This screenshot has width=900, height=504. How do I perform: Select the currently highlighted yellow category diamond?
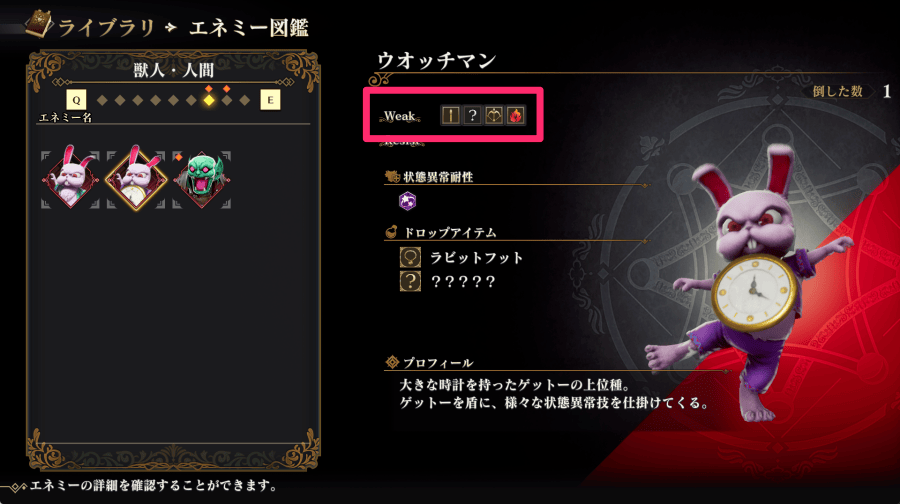coord(209,100)
